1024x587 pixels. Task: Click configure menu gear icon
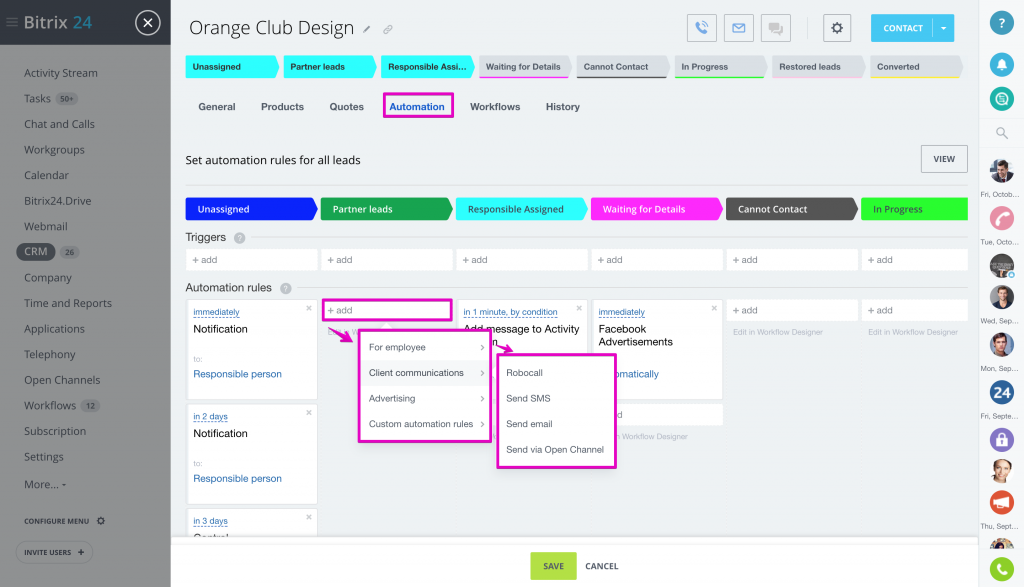point(101,521)
